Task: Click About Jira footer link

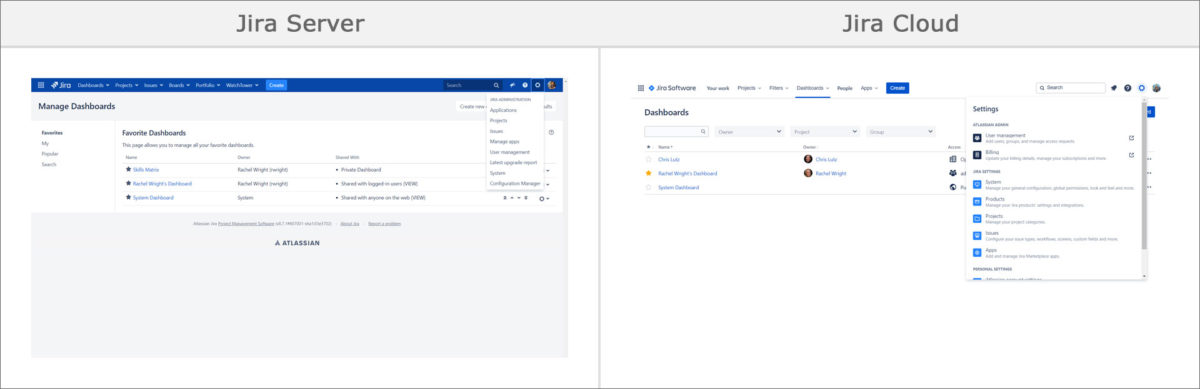Action: tap(350, 224)
